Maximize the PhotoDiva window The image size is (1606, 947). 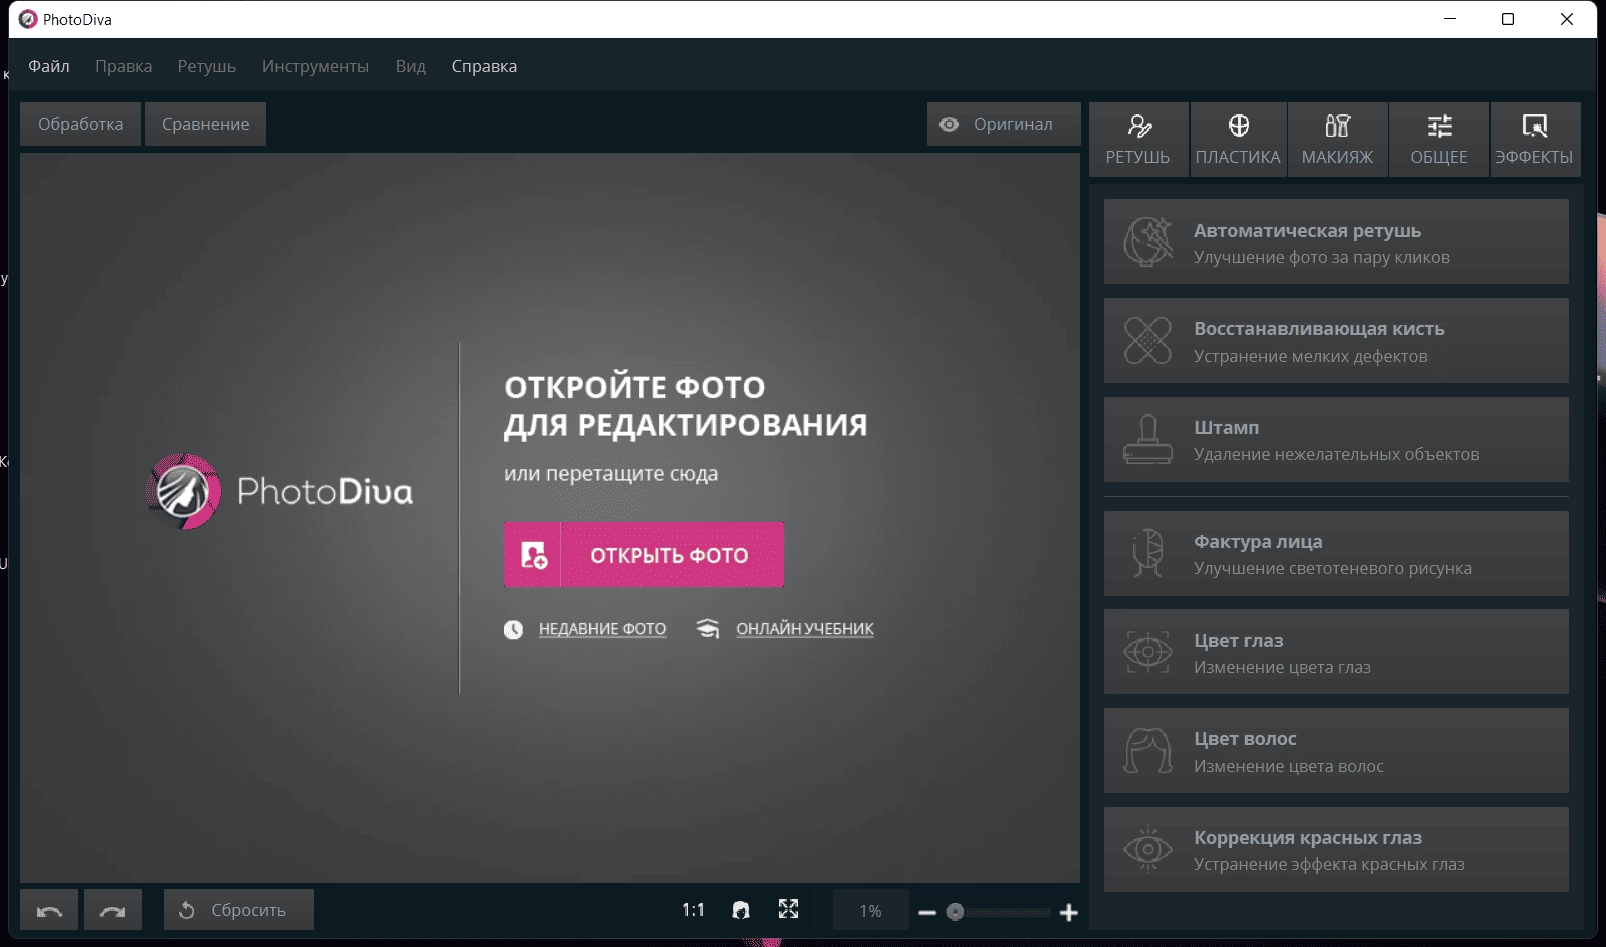point(1508,19)
